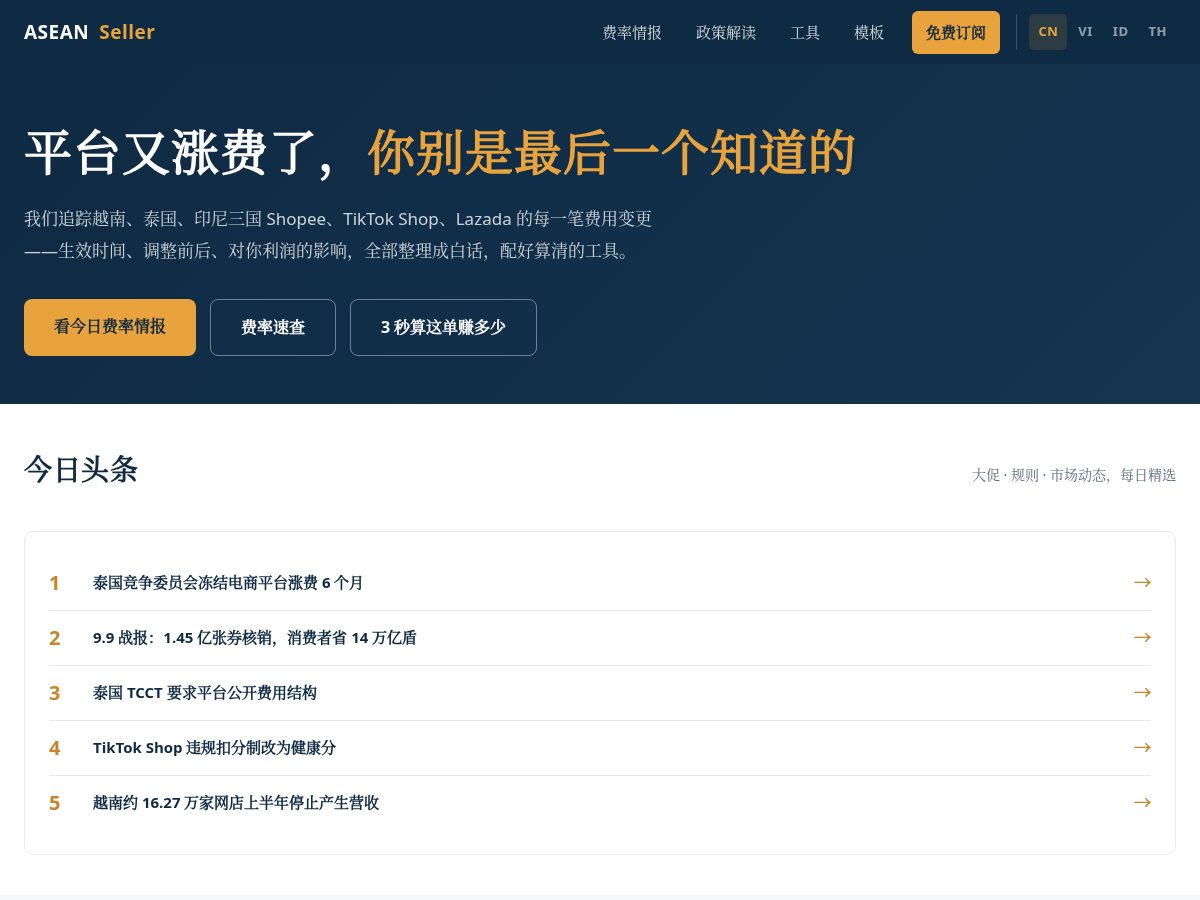Click the 3 秒算这单赚多少 button
The width and height of the screenshot is (1200, 900).
coord(443,327)
